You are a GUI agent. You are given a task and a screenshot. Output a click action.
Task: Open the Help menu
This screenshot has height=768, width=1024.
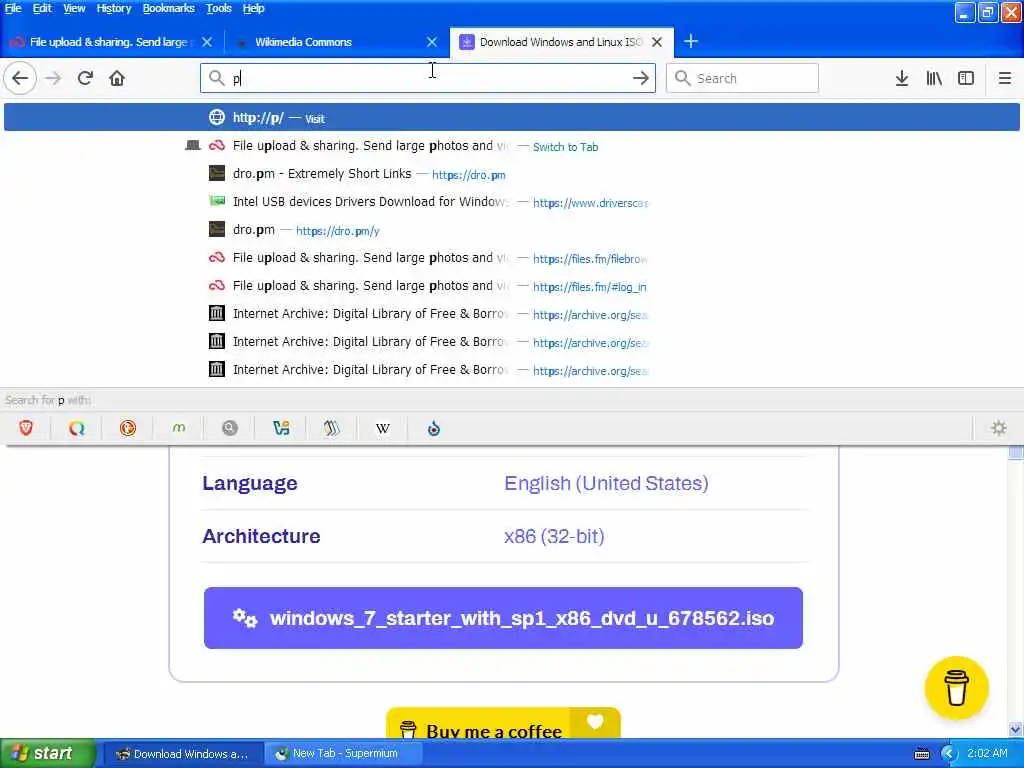(x=253, y=8)
